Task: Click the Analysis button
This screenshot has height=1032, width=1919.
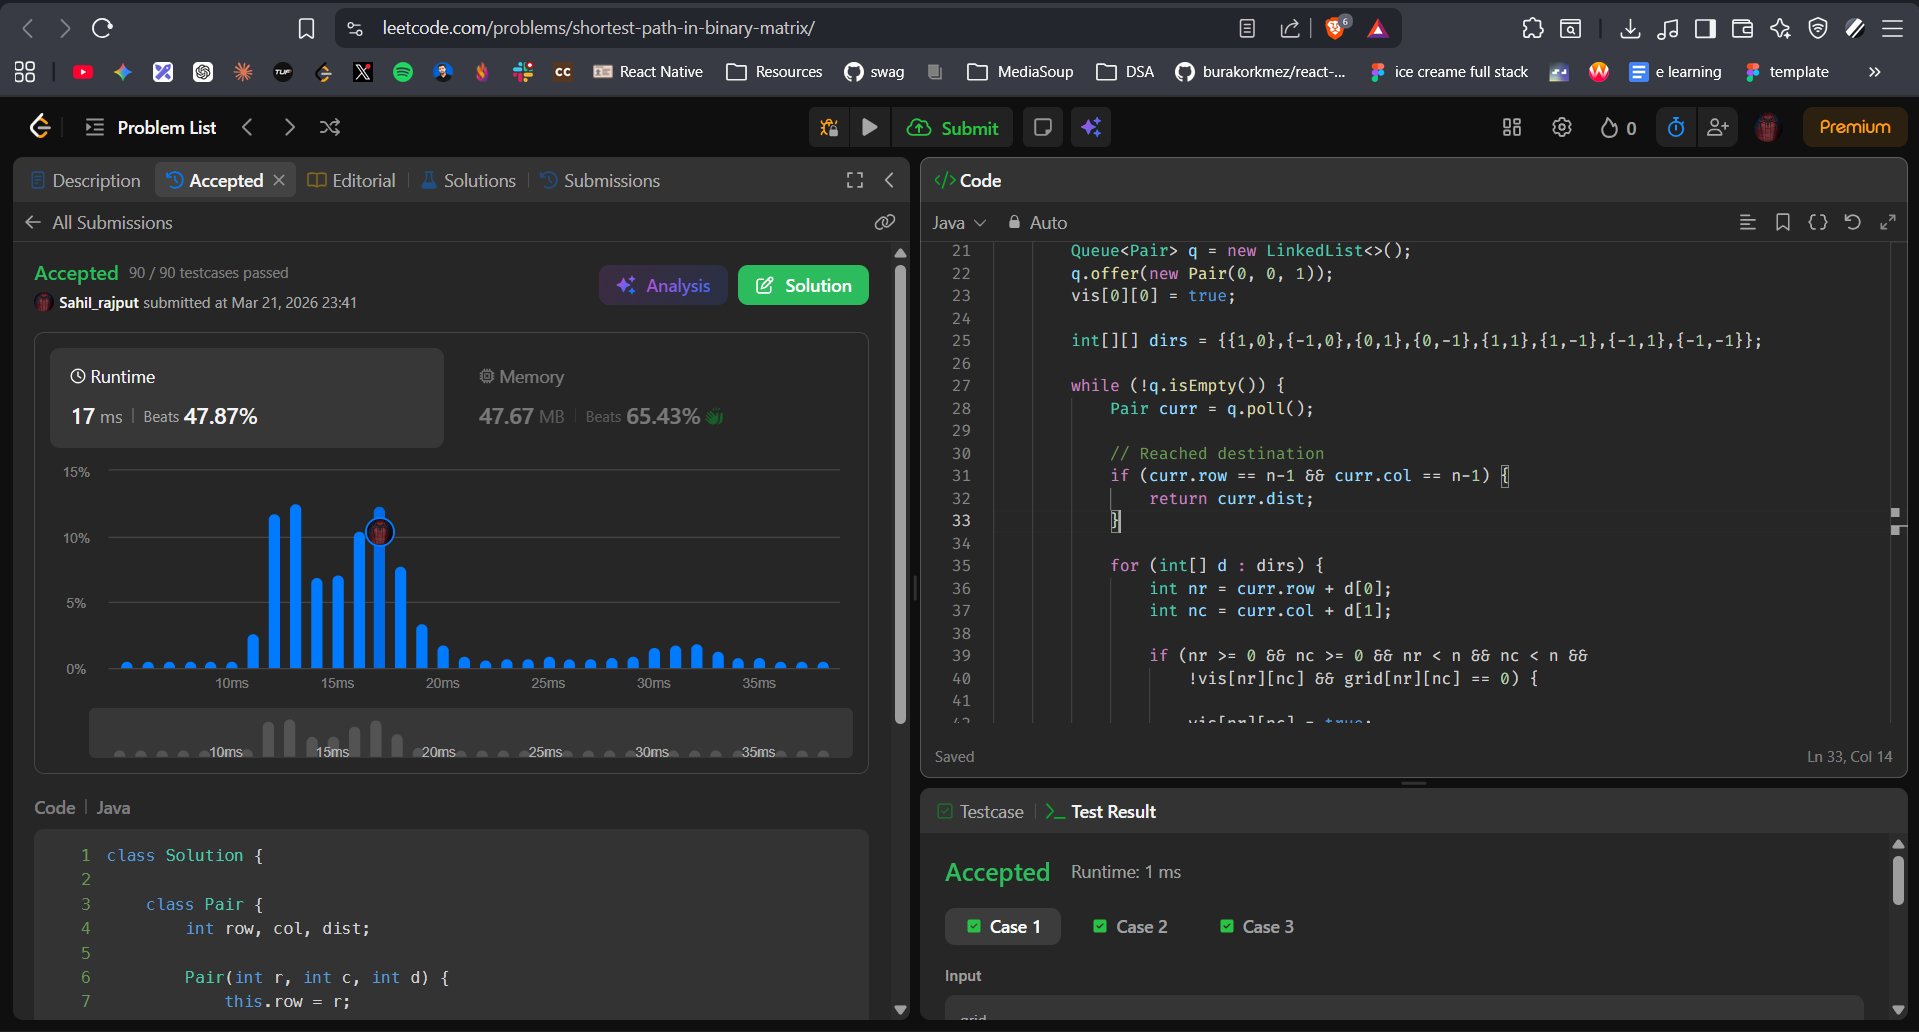Action: pos(663,285)
